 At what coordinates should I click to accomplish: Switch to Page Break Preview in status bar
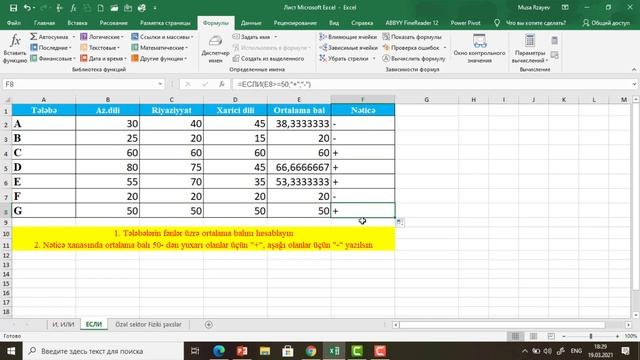pyautogui.click(x=551, y=336)
